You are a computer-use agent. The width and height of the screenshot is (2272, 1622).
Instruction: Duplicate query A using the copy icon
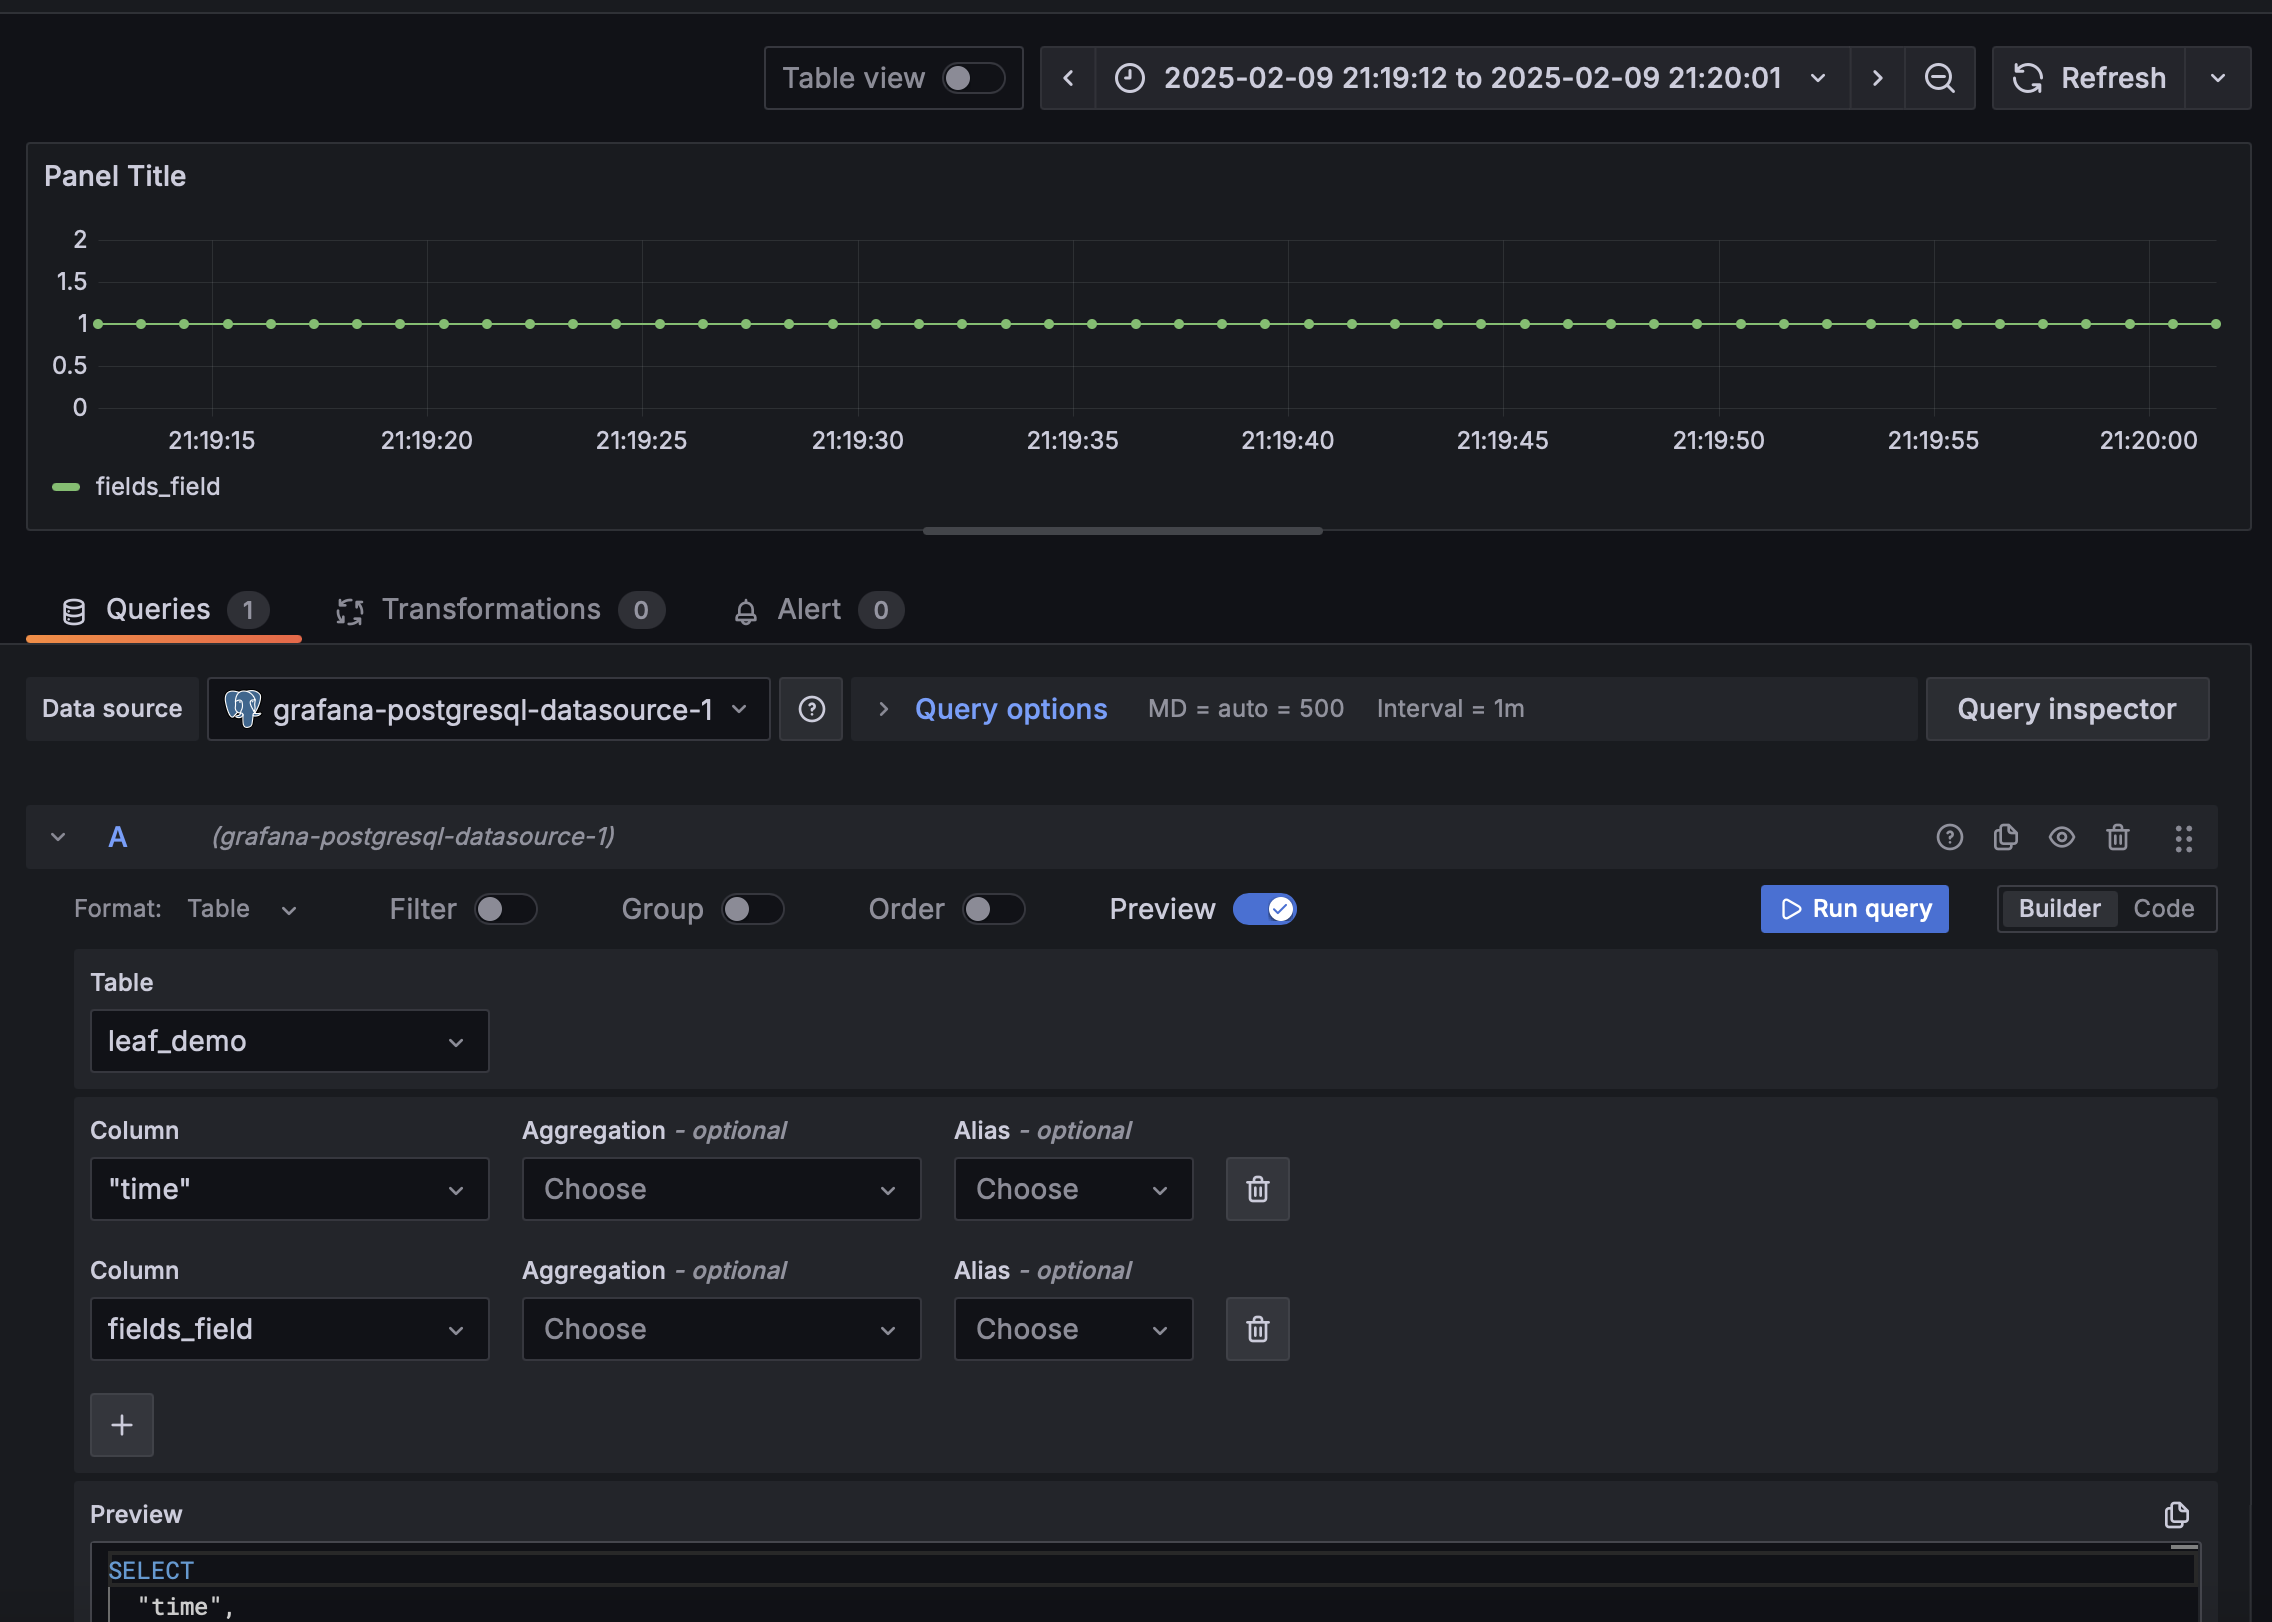2006,838
